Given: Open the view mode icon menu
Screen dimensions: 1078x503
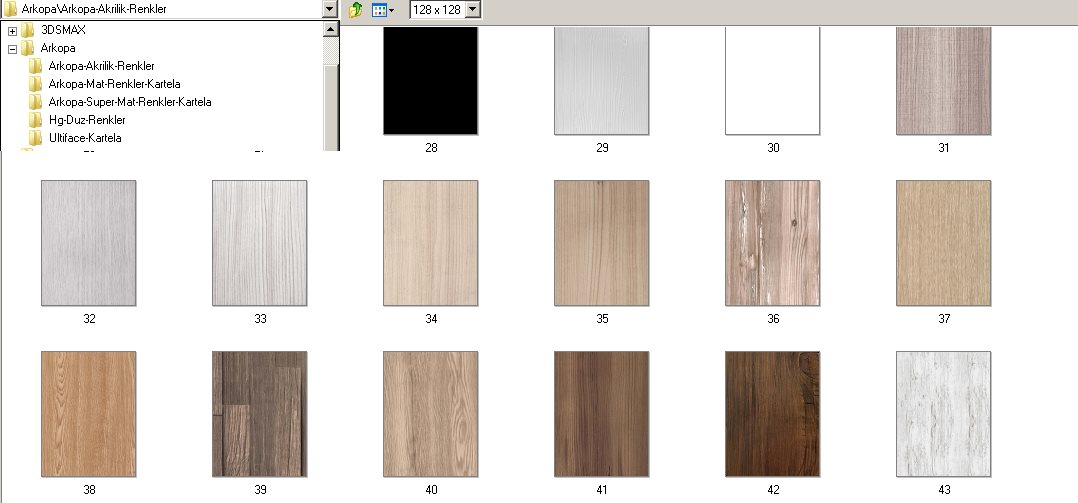Looking at the screenshot, I should pyautogui.click(x=383, y=10).
